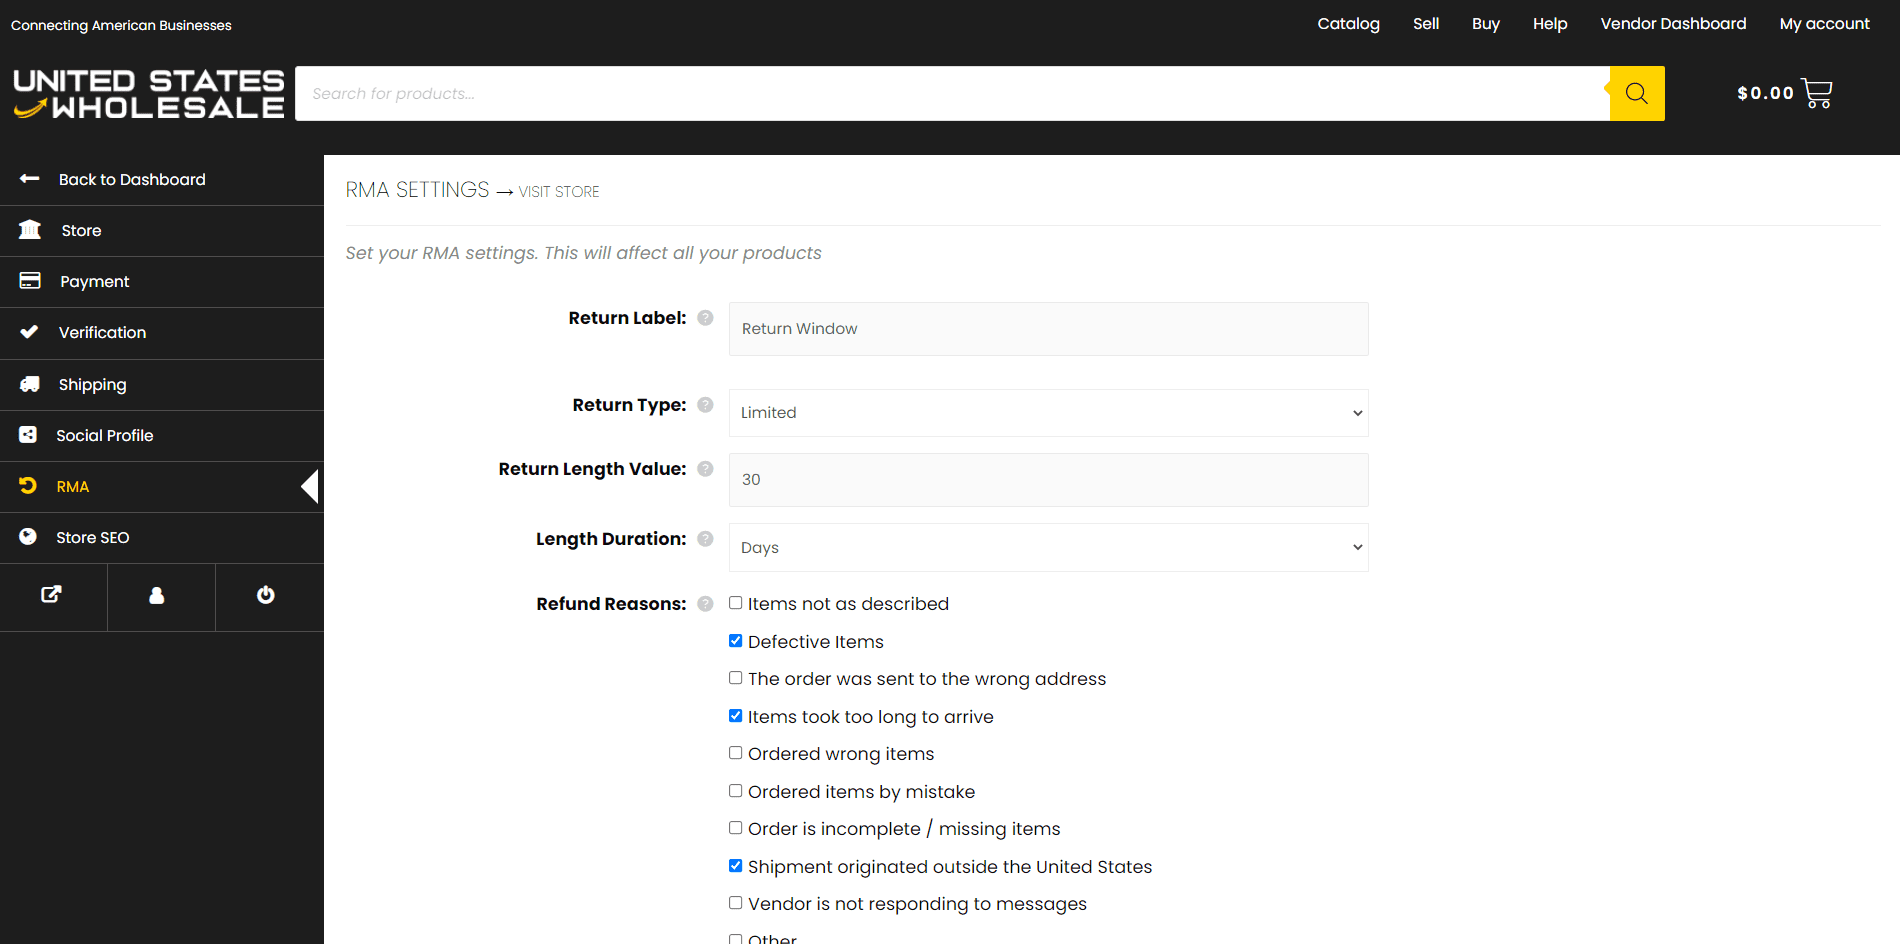Click the yellow search magnifier icon
This screenshot has height=944, width=1900.
(x=1636, y=93)
